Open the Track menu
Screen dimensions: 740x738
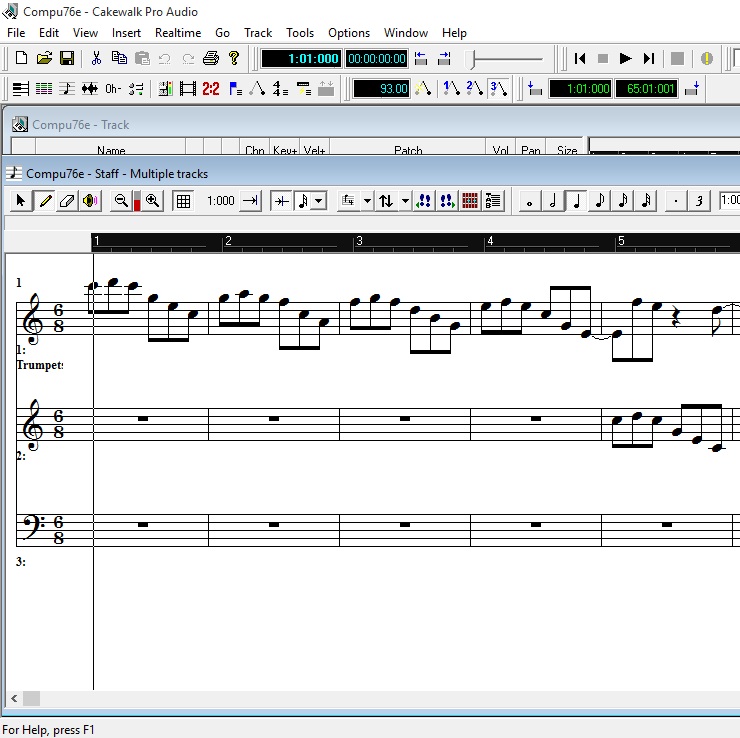[x=258, y=33]
